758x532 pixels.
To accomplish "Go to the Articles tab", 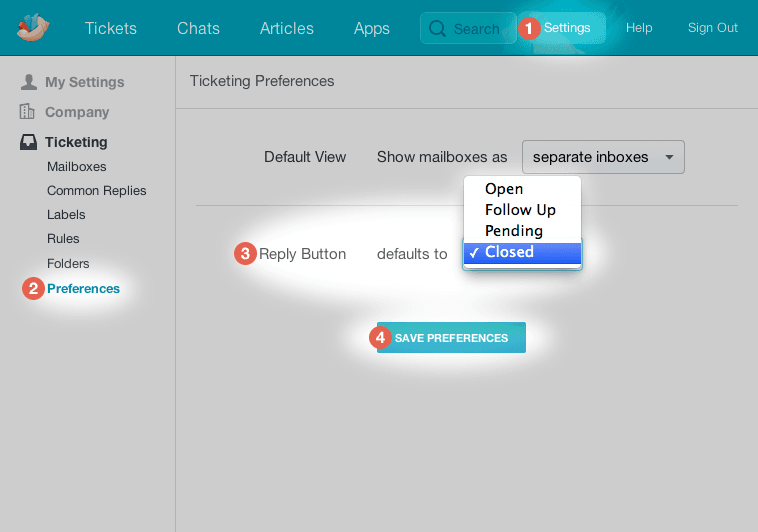I will pyautogui.click(x=286, y=28).
